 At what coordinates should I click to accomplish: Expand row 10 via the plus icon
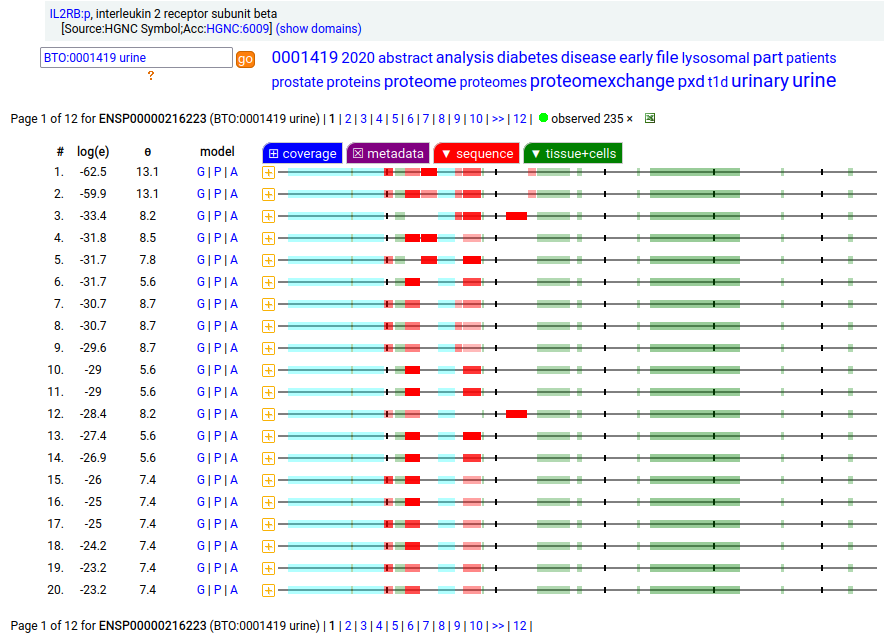point(268,370)
